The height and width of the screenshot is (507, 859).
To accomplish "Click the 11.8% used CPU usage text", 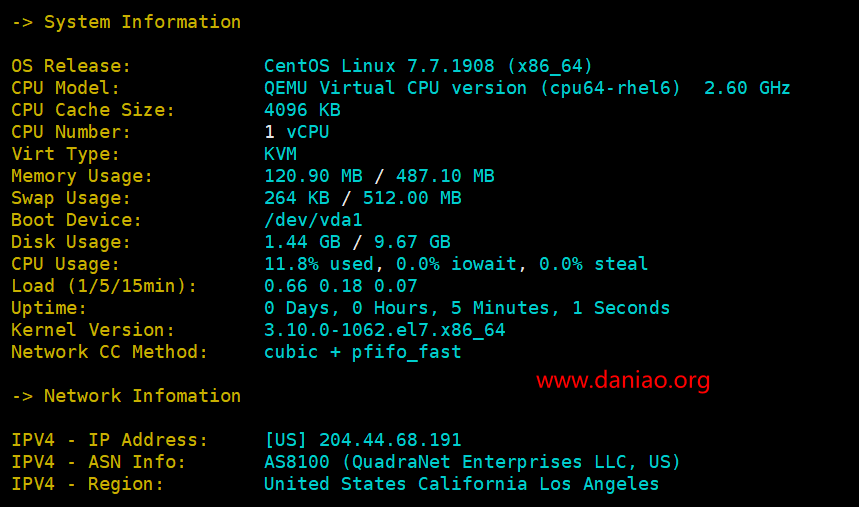I will [319, 264].
